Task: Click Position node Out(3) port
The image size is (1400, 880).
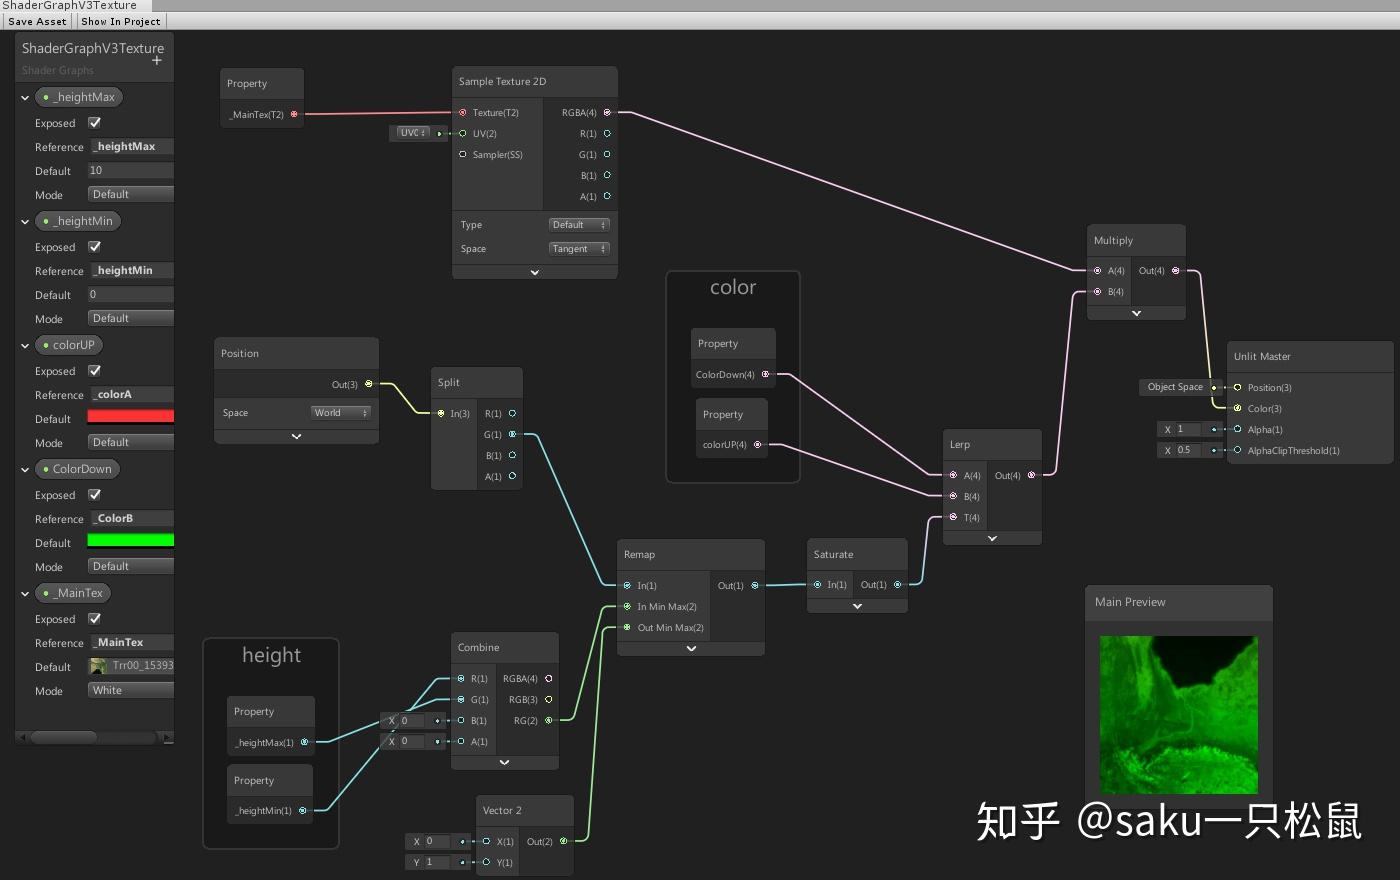Action: point(369,384)
